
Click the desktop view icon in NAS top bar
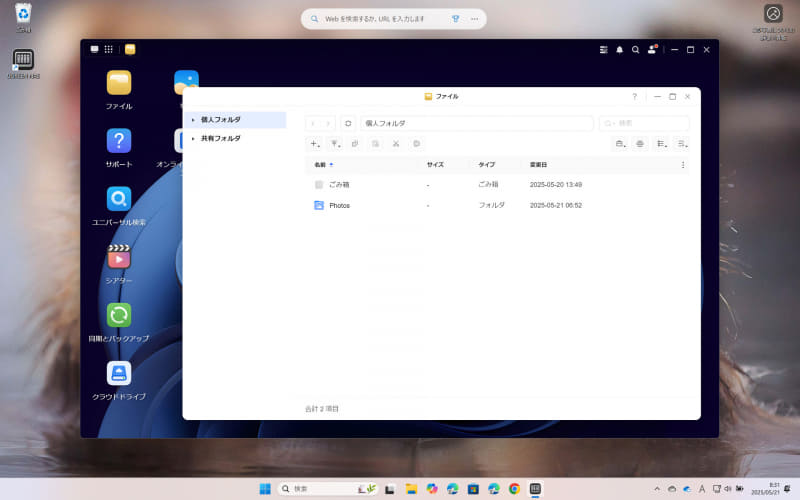pyautogui.click(x=94, y=49)
